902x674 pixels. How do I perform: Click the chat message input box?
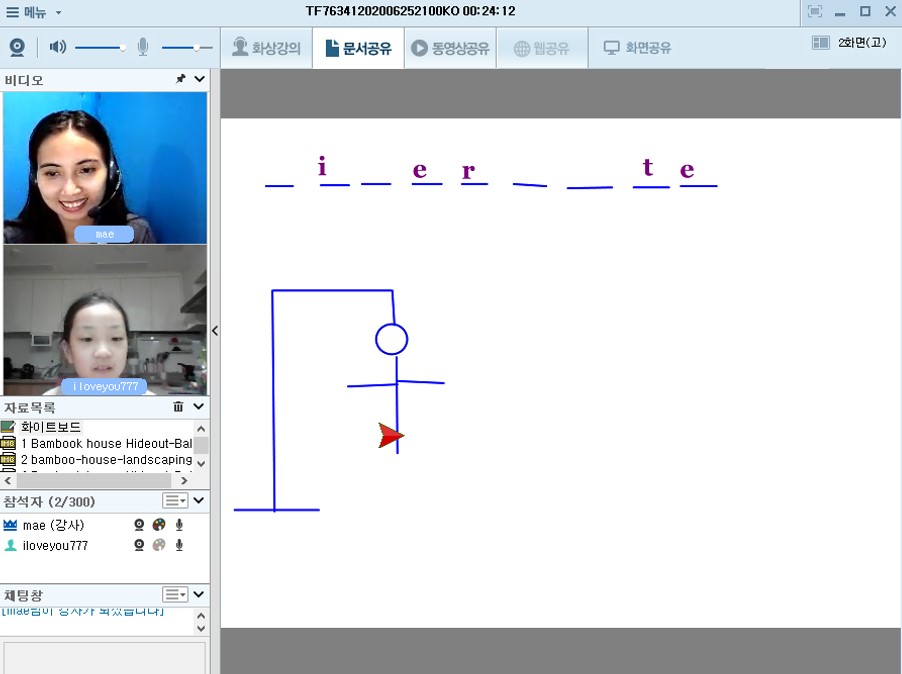(x=104, y=657)
